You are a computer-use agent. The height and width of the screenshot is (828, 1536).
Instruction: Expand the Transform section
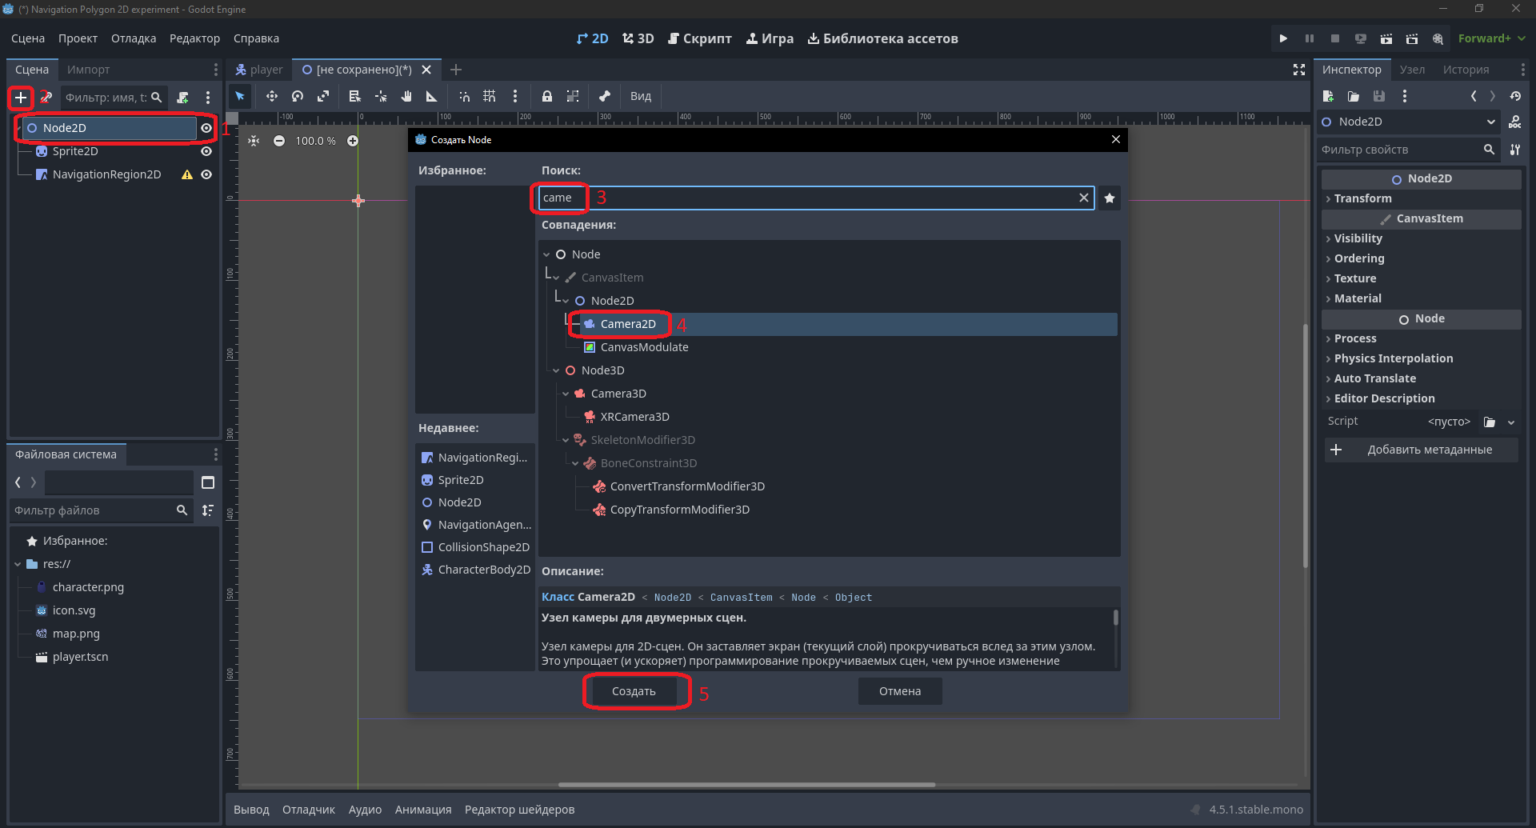(1420, 198)
